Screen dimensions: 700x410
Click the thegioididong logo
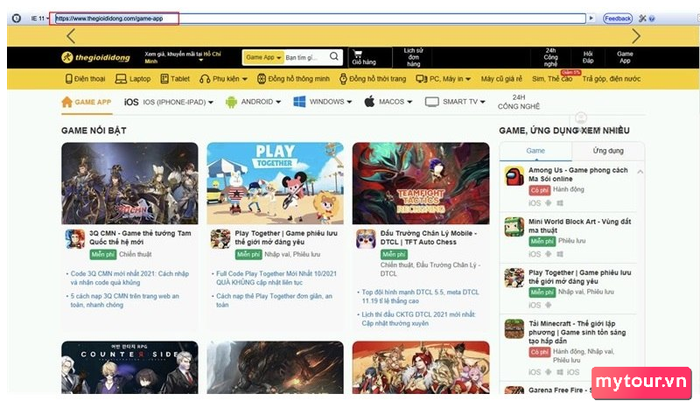coord(96,57)
